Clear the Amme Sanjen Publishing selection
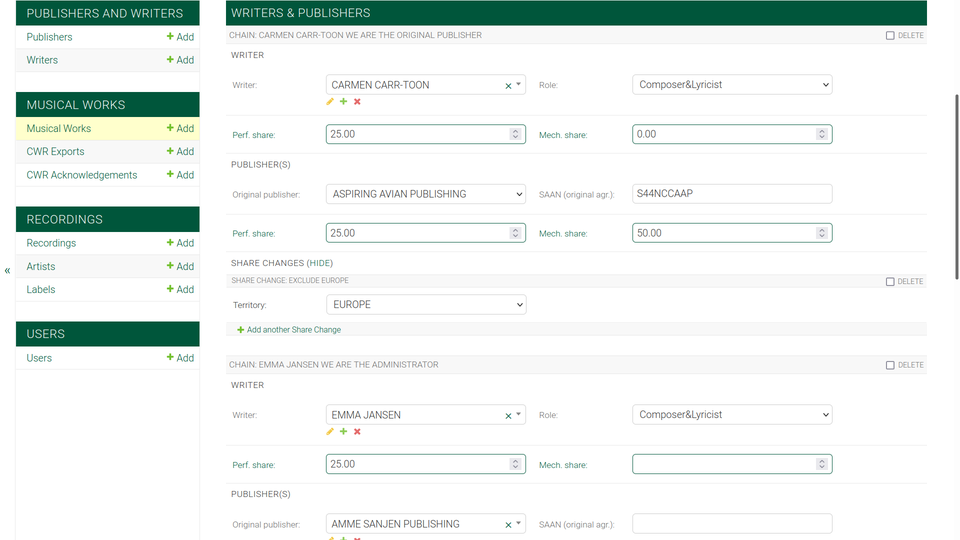The width and height of the screenshot is (960, 540). 508,525
